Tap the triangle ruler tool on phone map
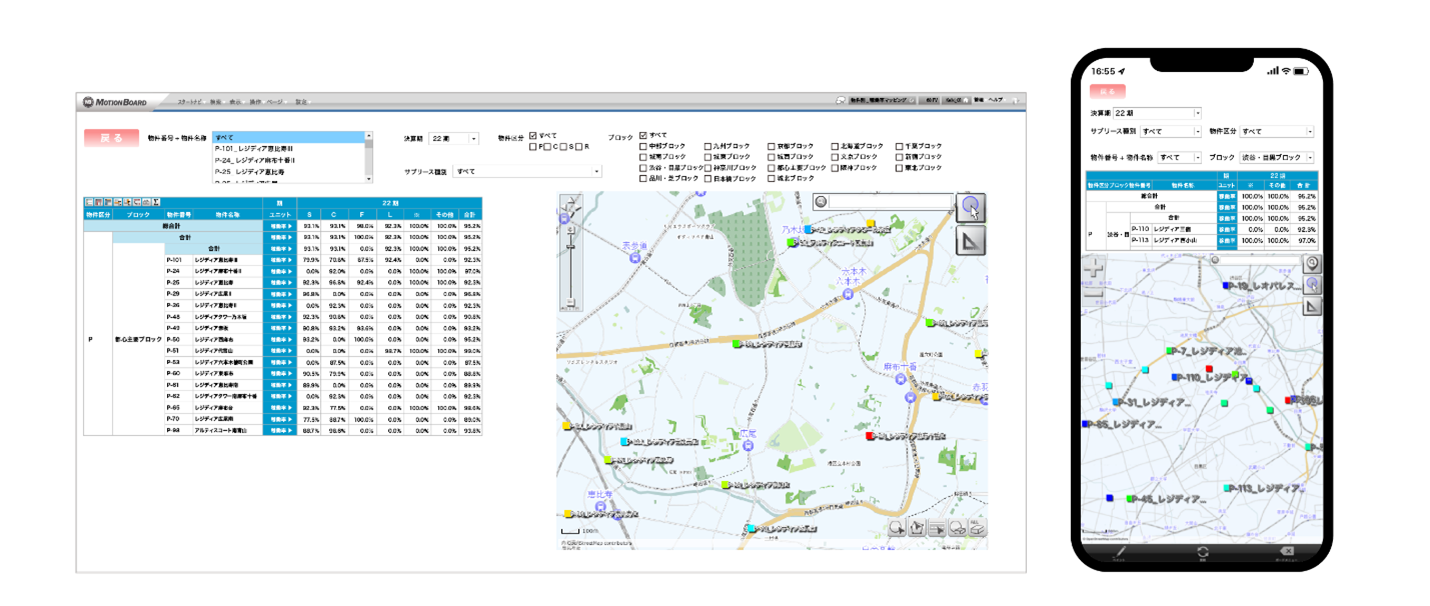 [1313, 306]
